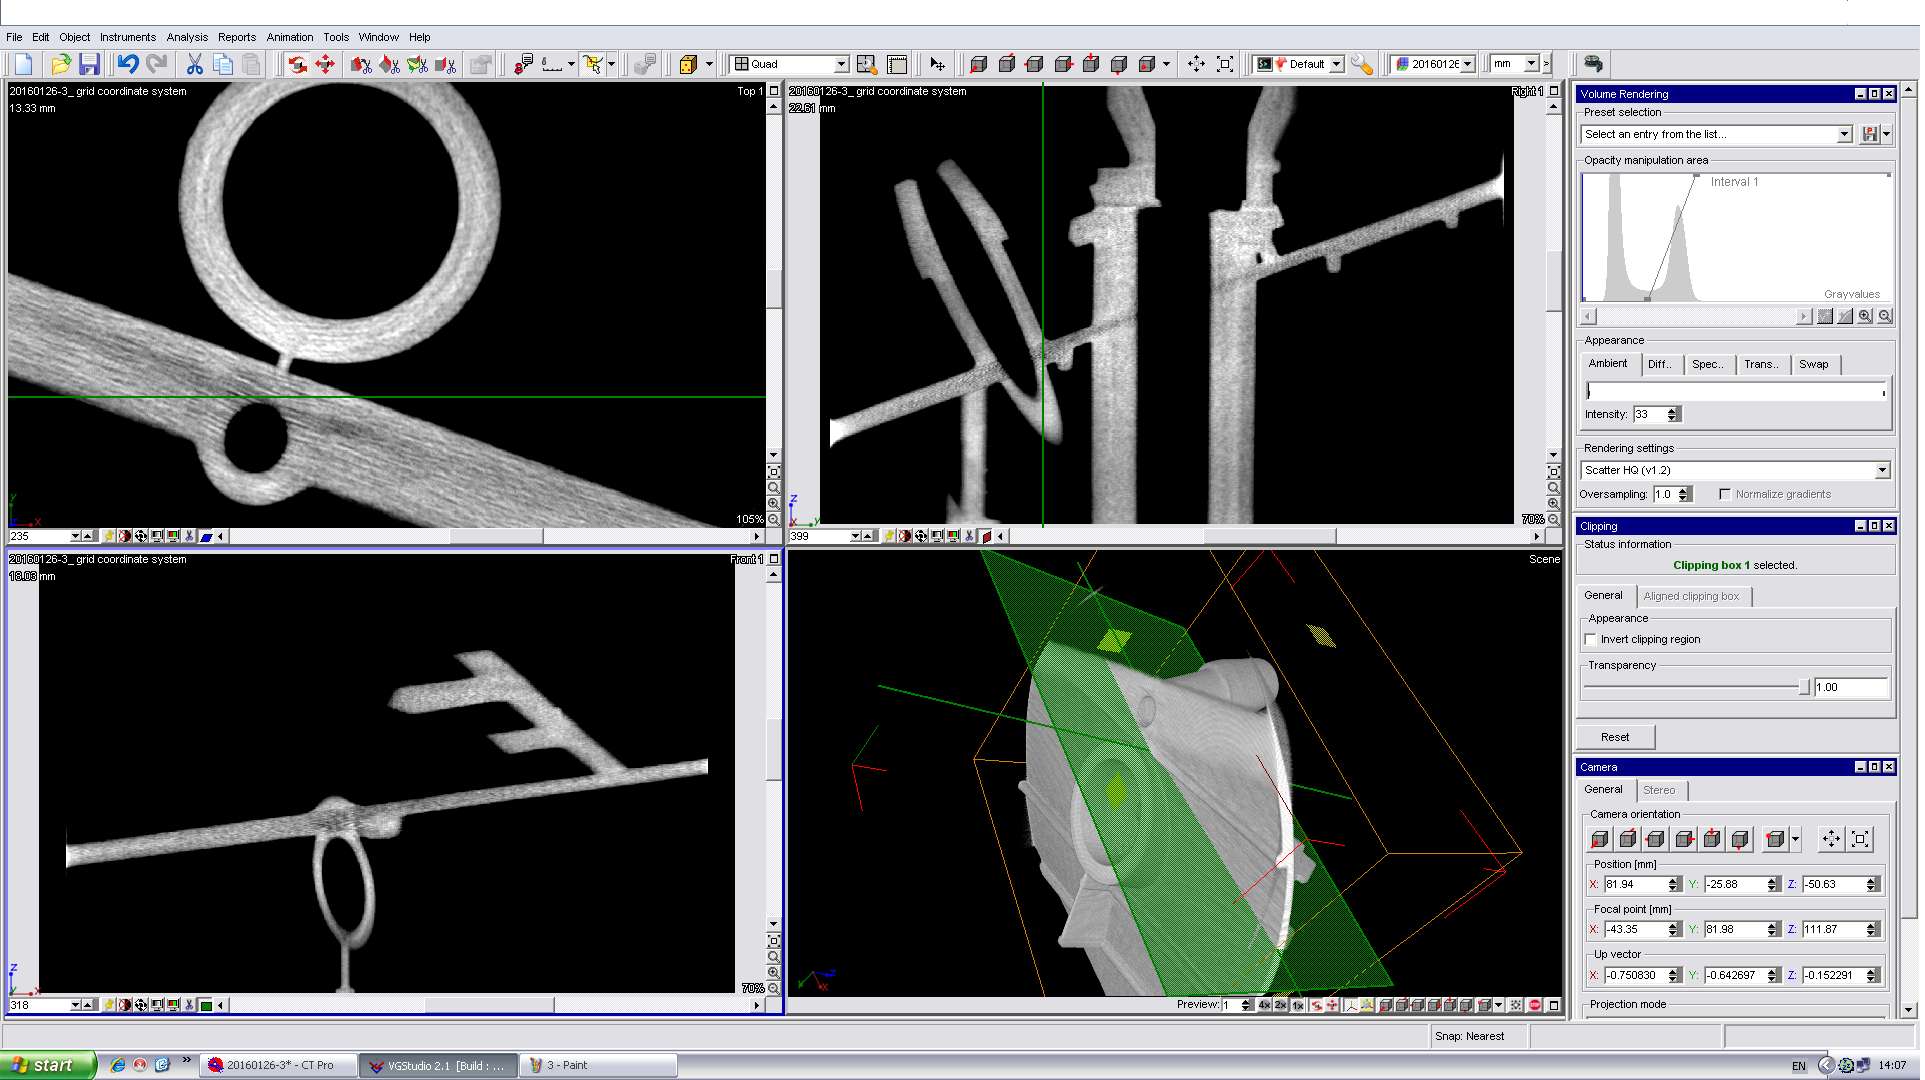The image size is (1925, 1080).
Task: Click the Diff.. appearance tab button
Action: point(1660,365)
